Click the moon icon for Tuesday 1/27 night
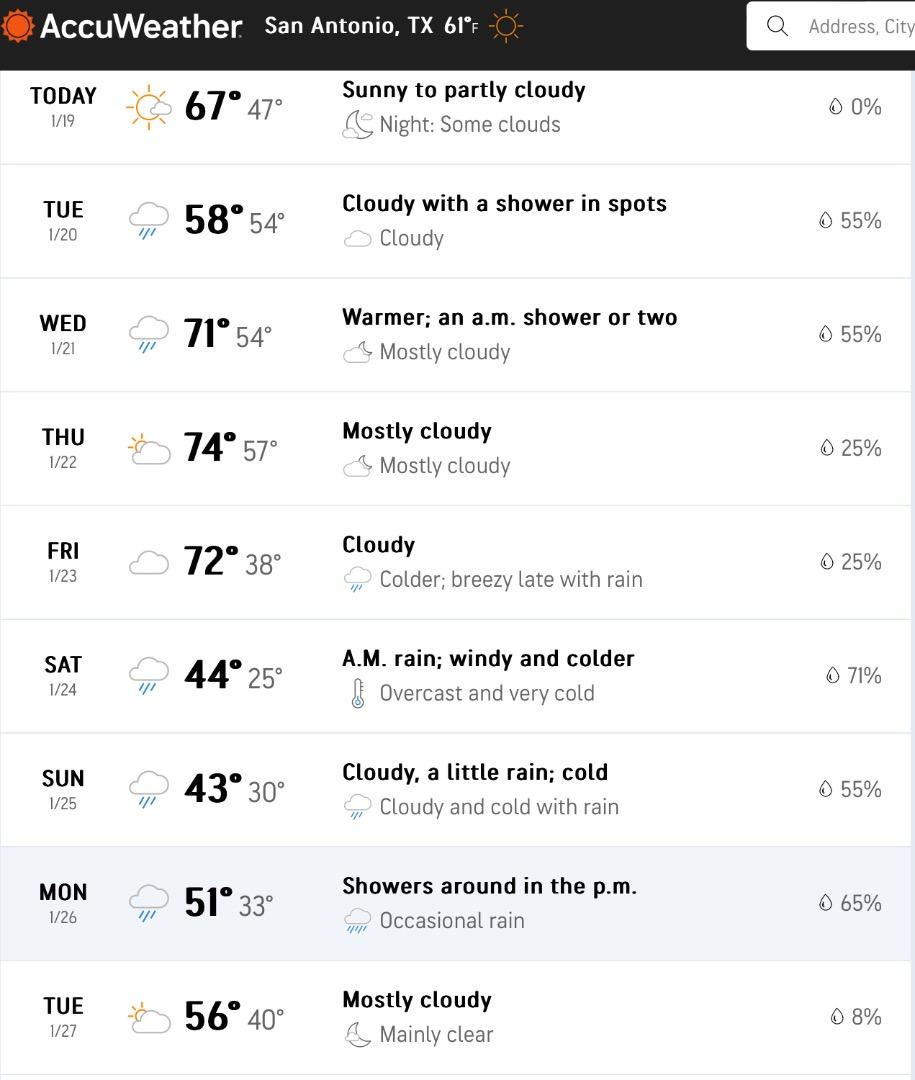The height and width of the screenshot is (1080, 915). tap(357, 1035)
